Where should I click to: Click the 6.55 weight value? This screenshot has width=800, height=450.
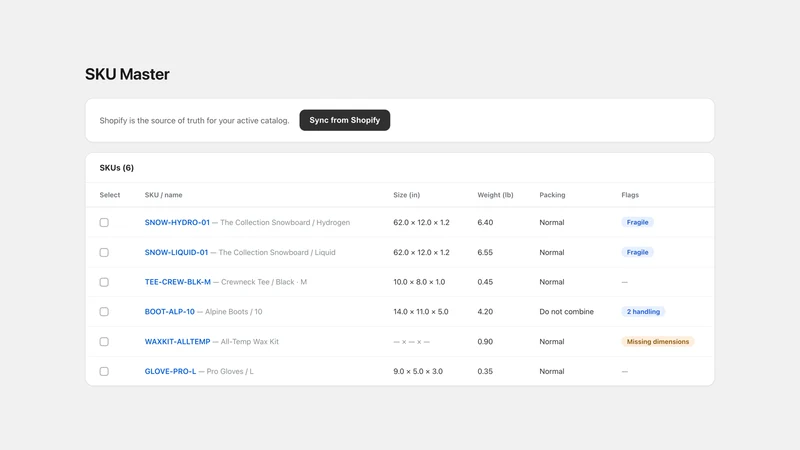point(485,253)
